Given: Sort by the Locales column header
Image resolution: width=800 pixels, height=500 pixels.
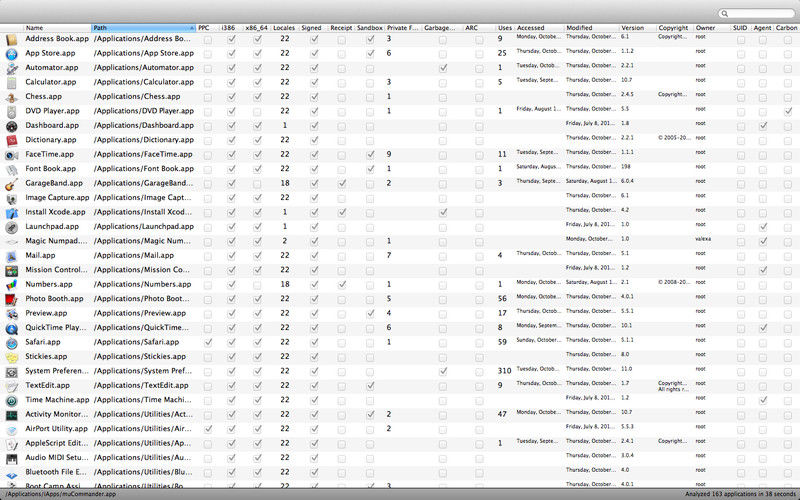Looking at the screenshot, I should [284, 28].
